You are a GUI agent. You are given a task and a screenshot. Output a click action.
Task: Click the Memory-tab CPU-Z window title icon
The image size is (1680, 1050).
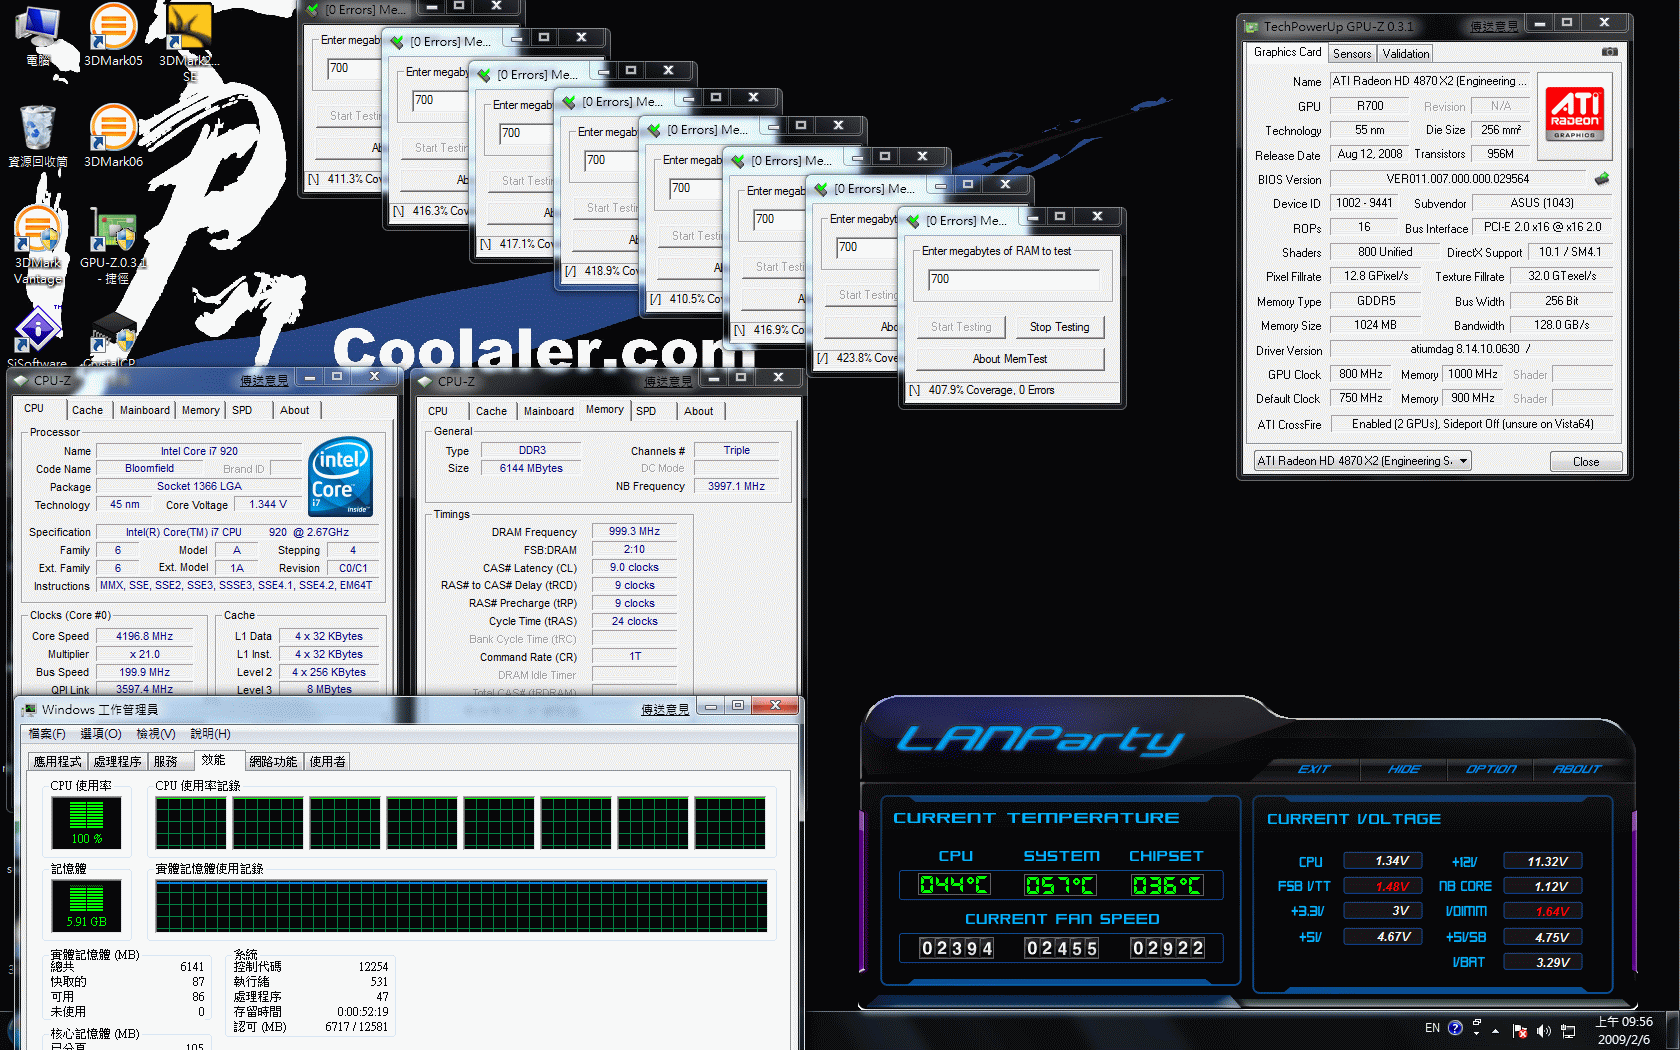coord(425,381)
